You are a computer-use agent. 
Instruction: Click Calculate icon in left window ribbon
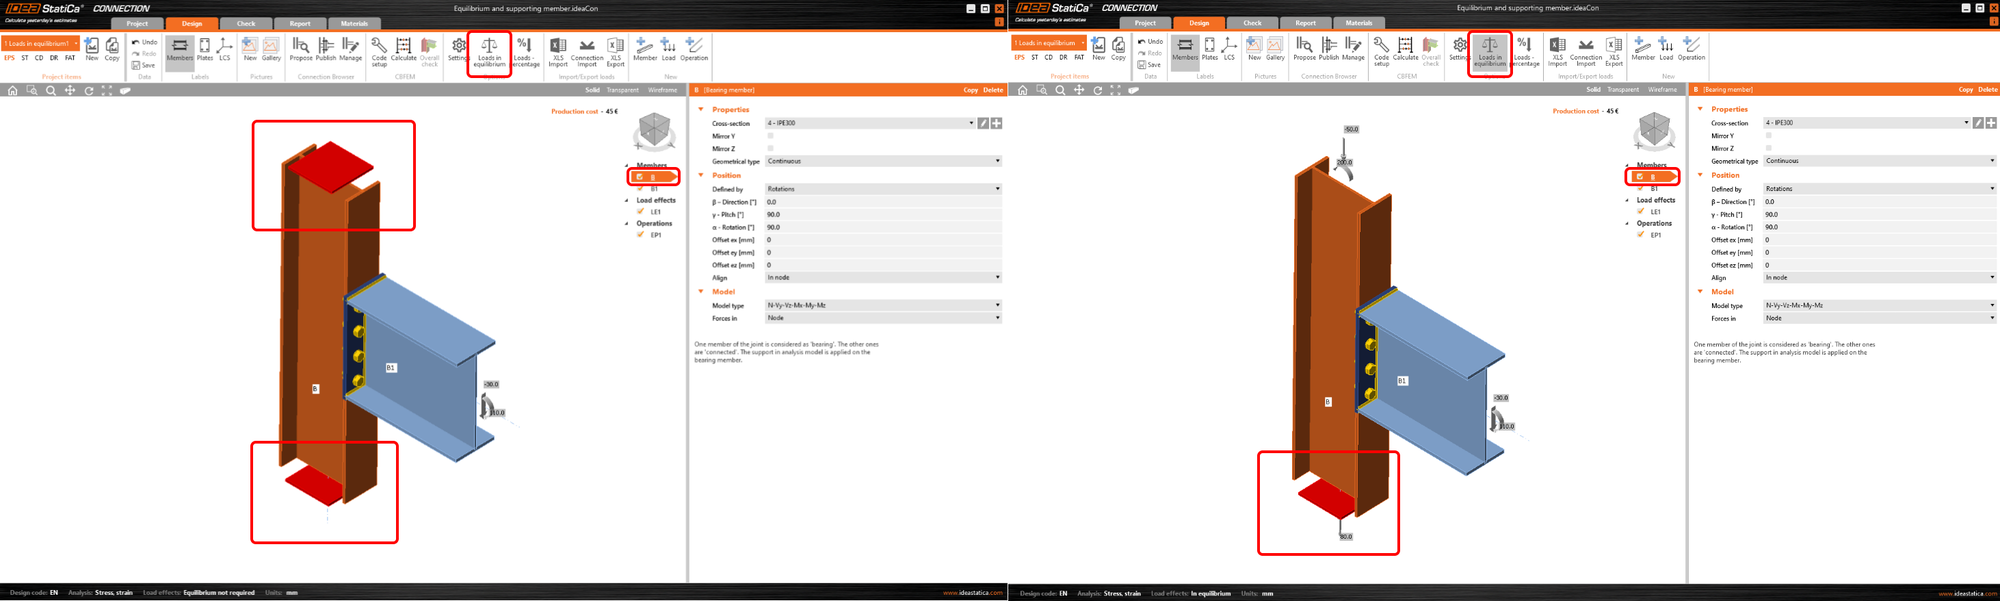pyautogui.click(x=403, y=50)
